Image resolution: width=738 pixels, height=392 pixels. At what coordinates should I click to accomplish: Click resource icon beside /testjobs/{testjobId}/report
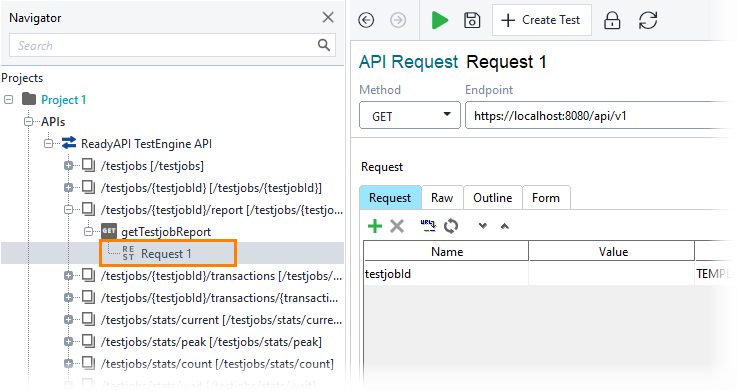click(x=88, y=209)
